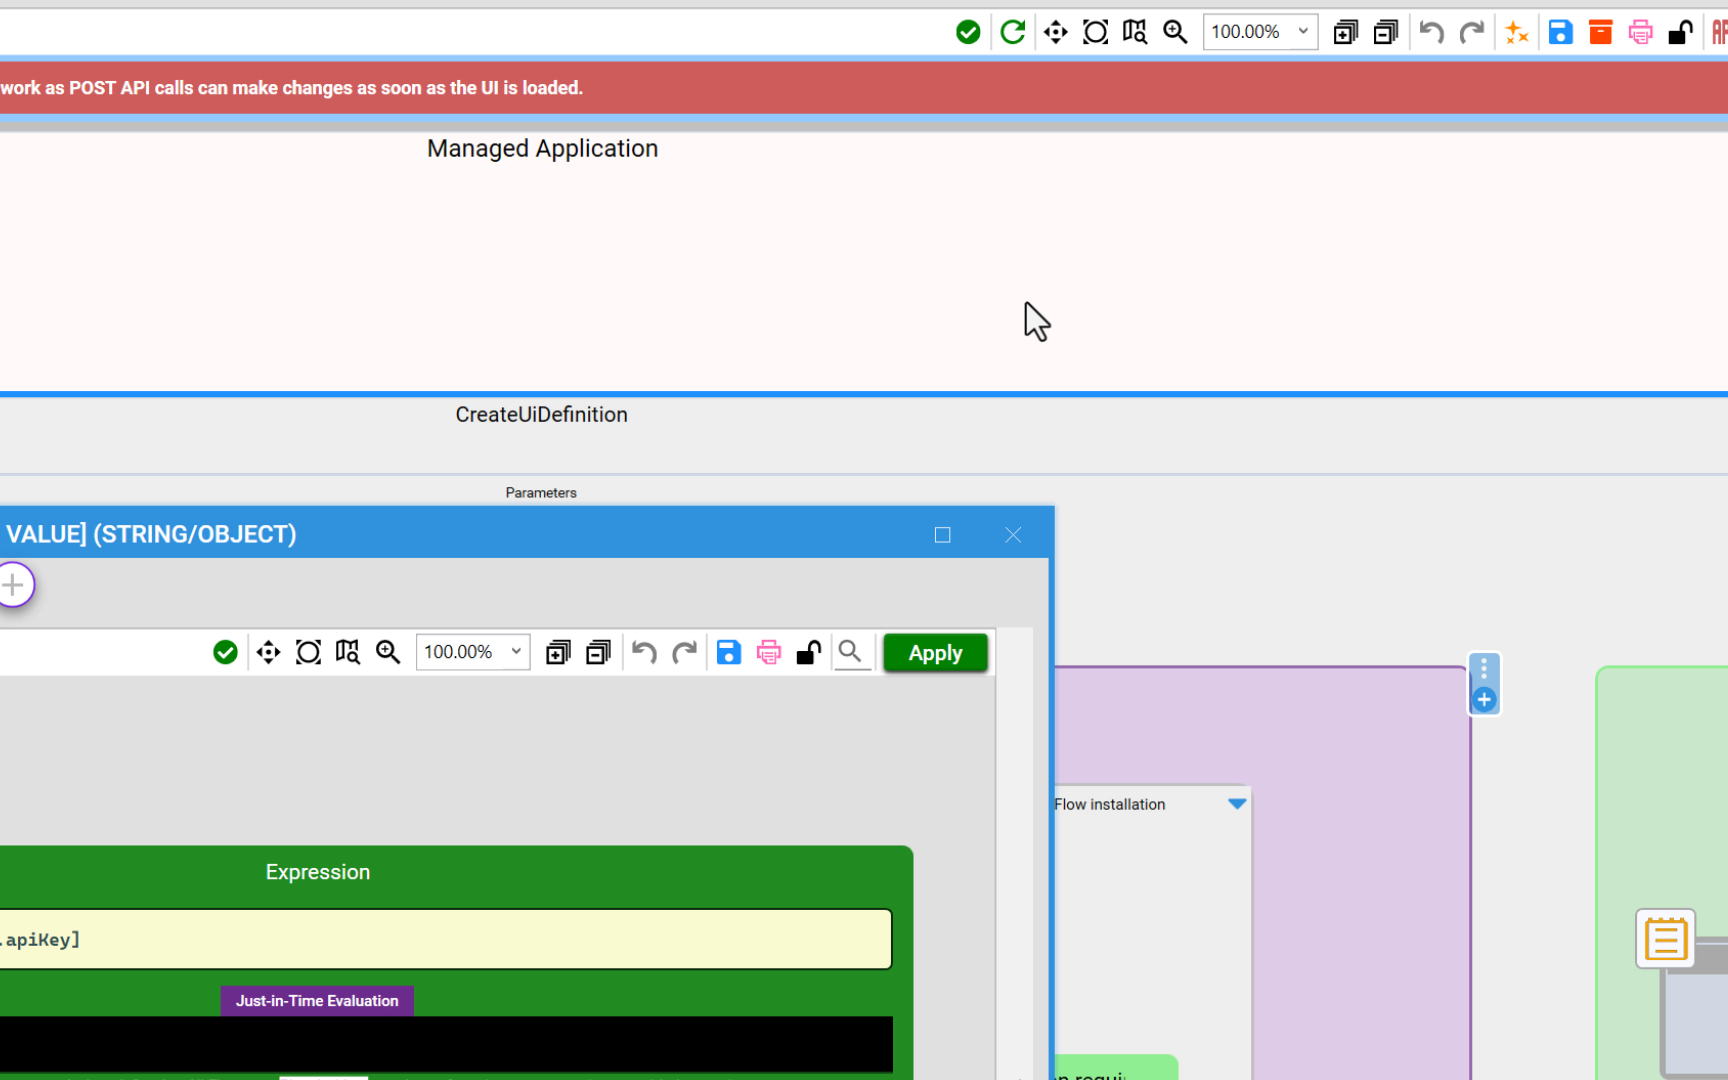Open the three-dots menu on the purple panel
This screenshot has width=1728, height=1080.
[1484, 669]
